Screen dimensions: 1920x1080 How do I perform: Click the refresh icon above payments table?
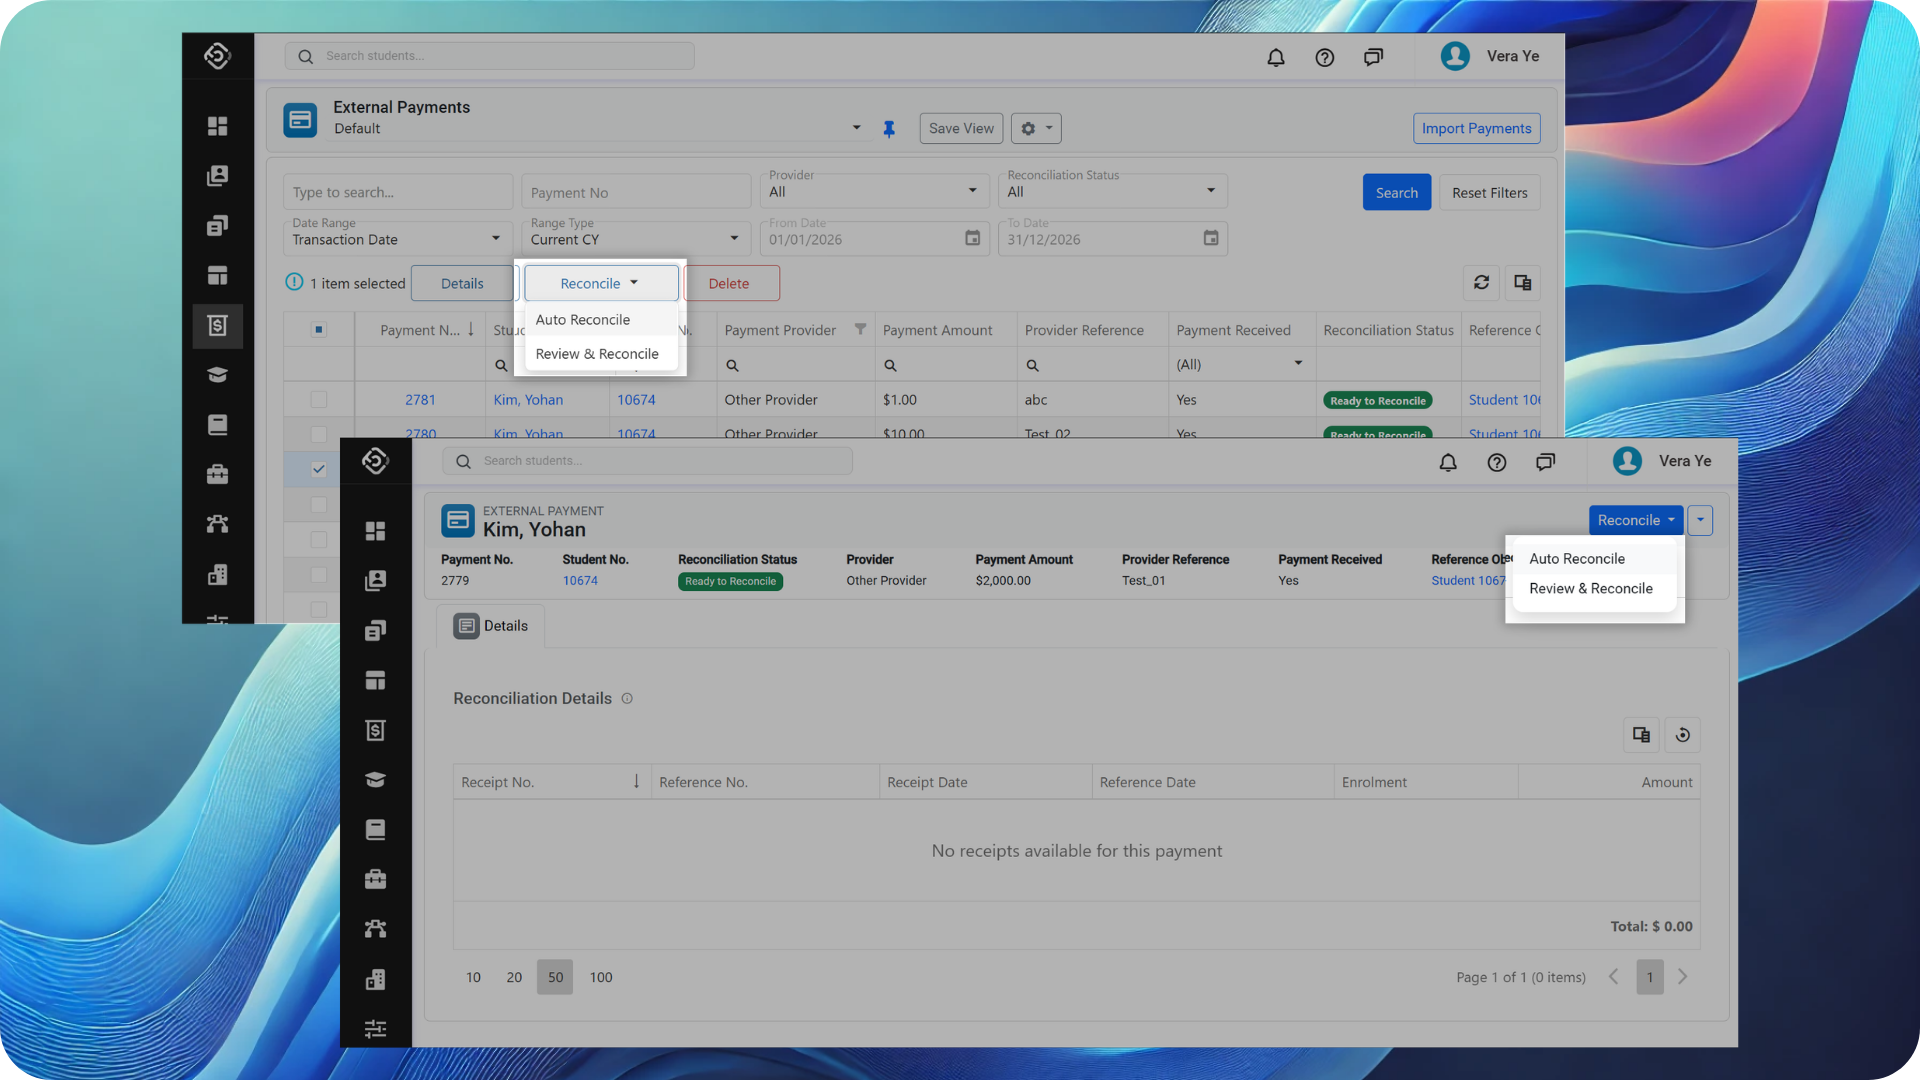coord(1481,283)
